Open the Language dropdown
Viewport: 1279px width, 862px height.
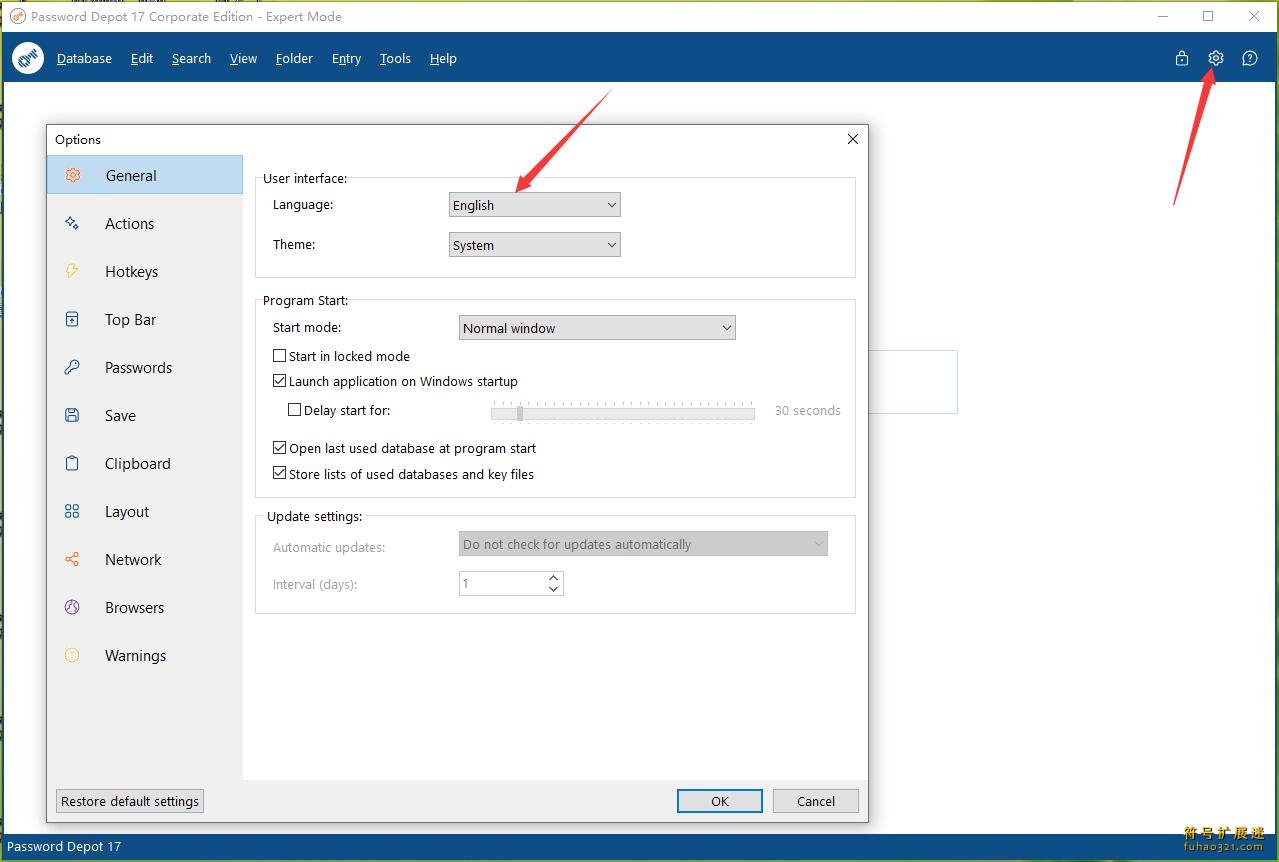pyautogui.click(x=535, y=205)
